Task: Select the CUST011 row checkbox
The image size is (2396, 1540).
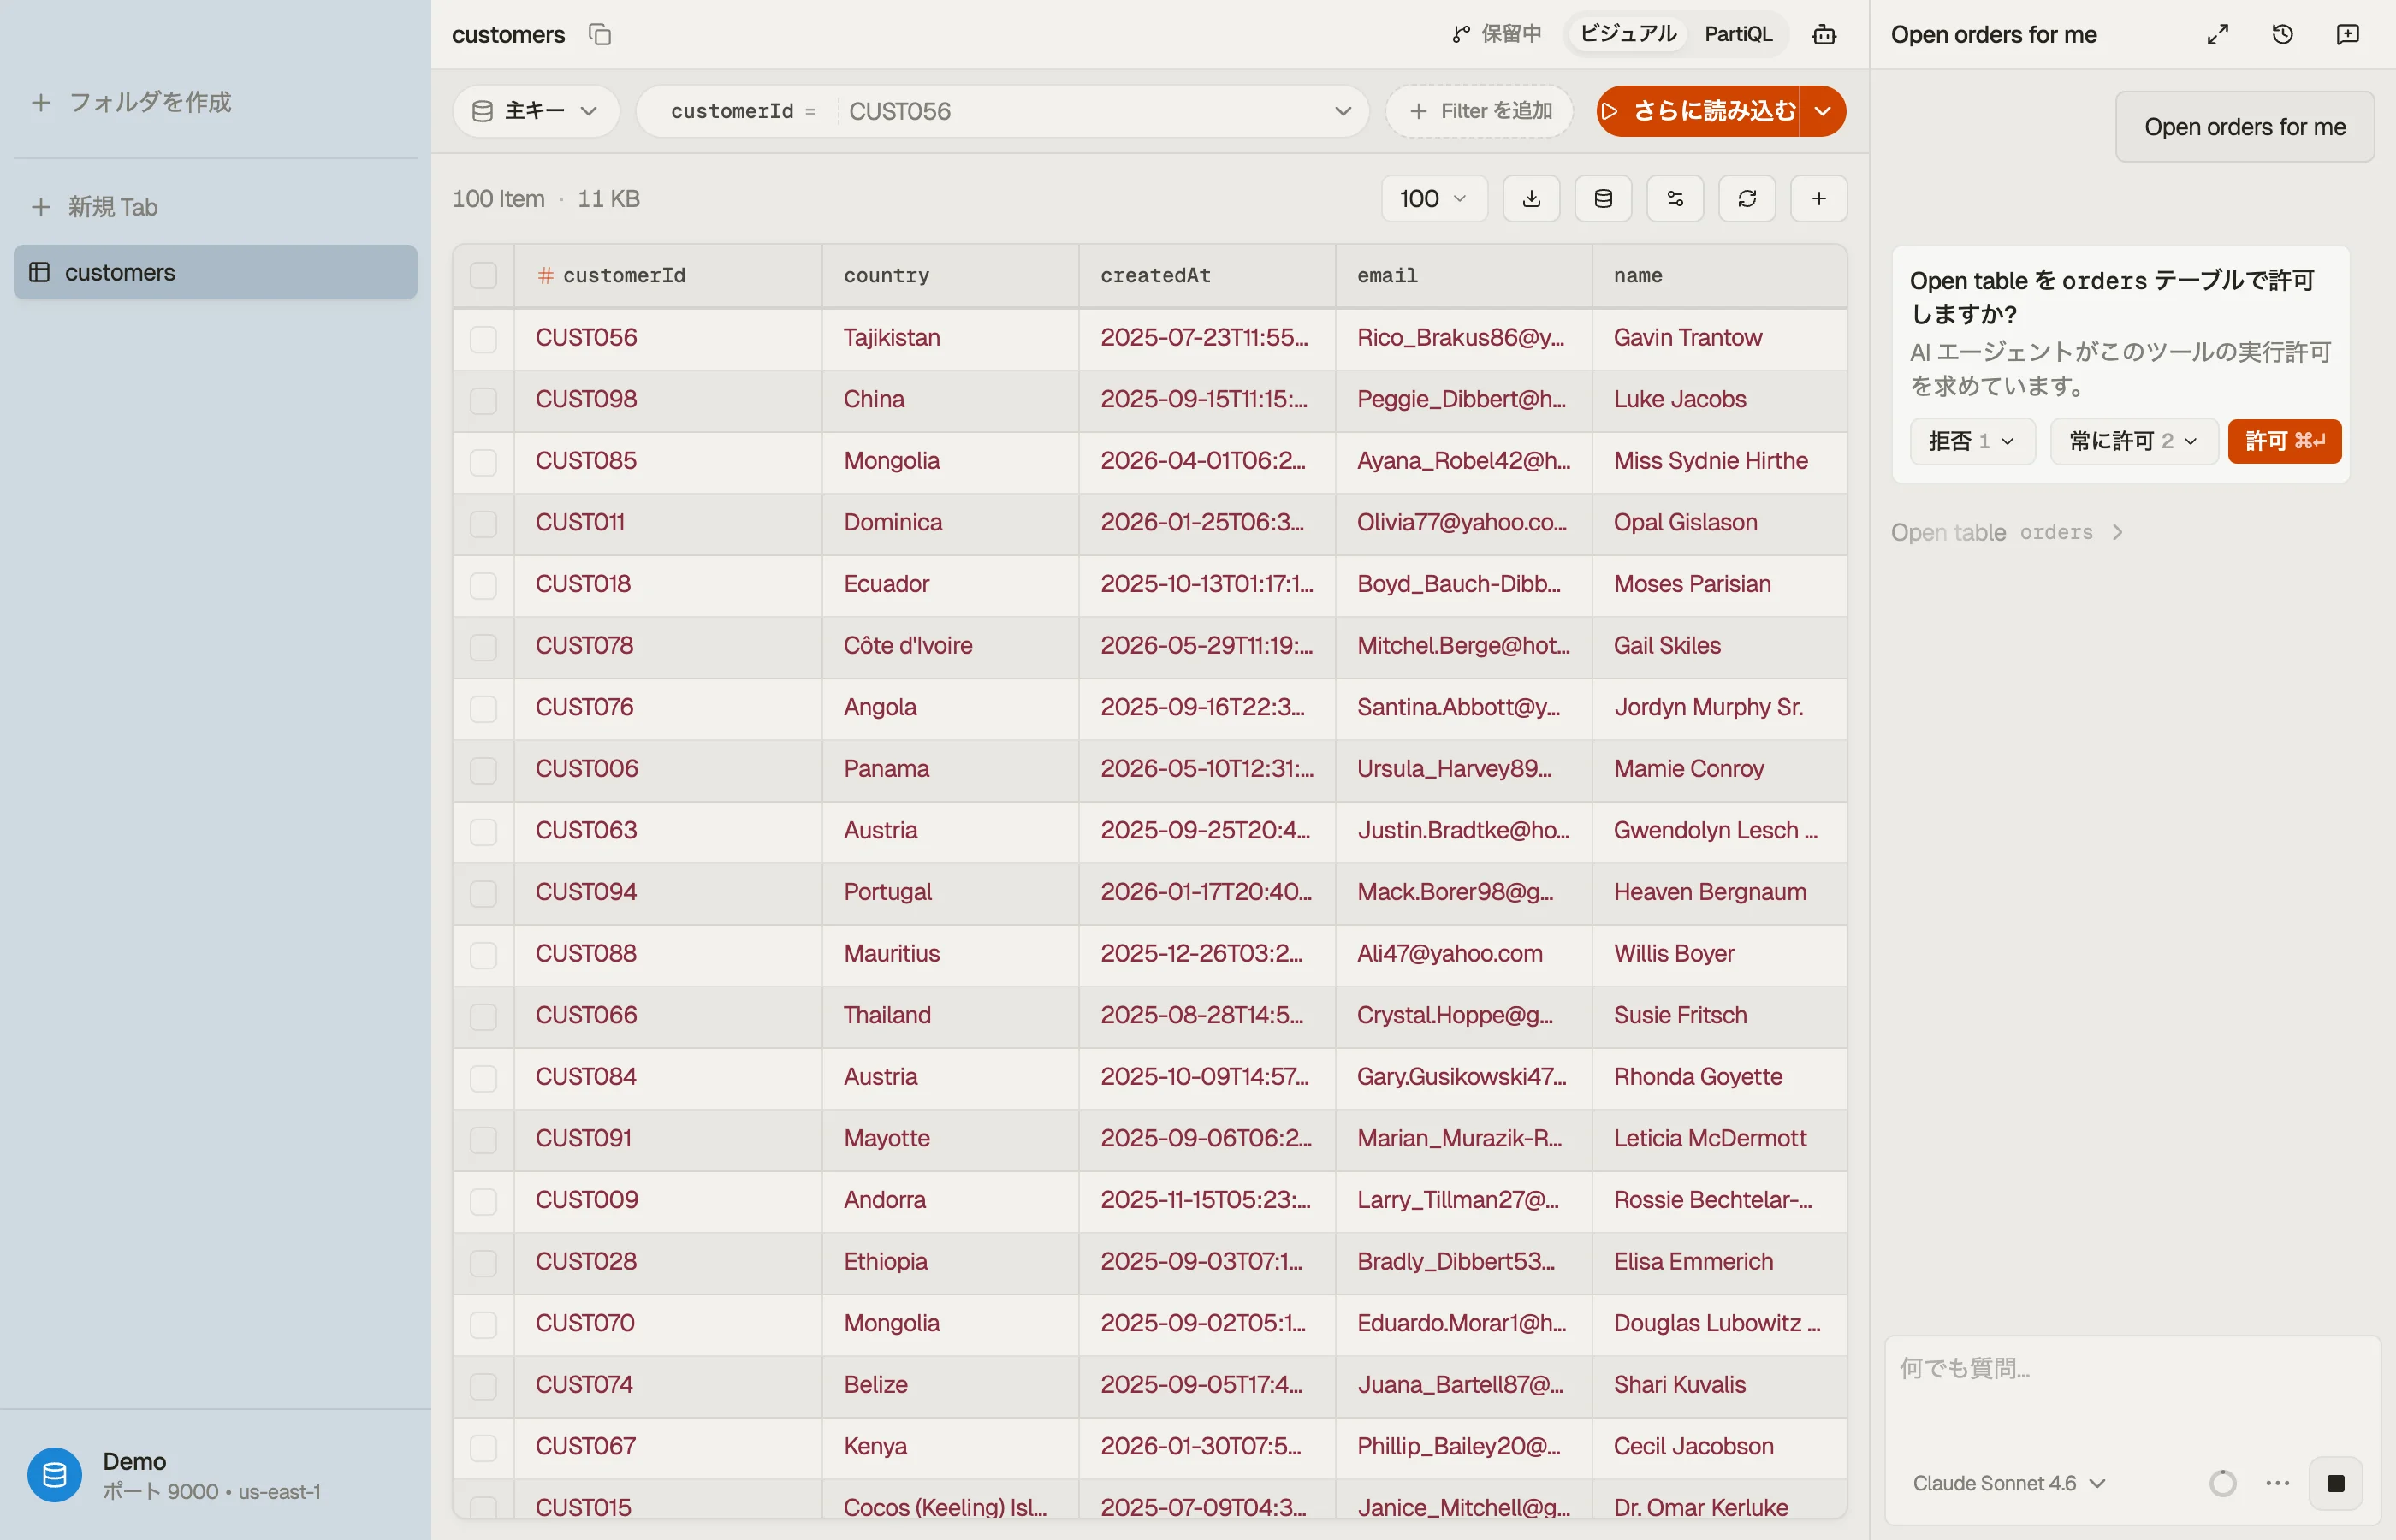Action: [x=484, y=524]
